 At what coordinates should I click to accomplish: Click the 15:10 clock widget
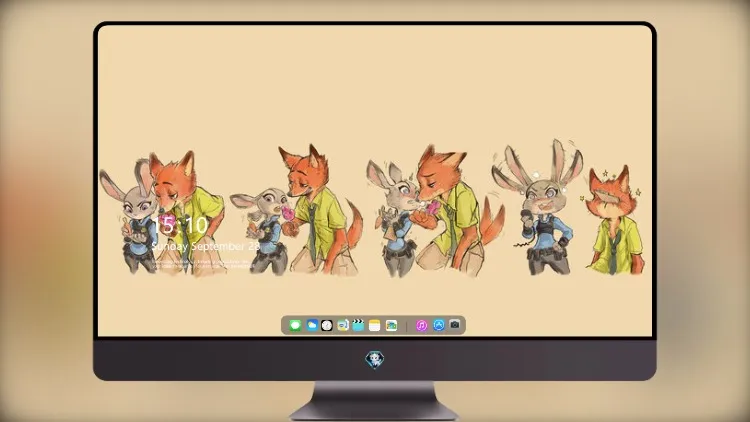[x=179, y=225]
